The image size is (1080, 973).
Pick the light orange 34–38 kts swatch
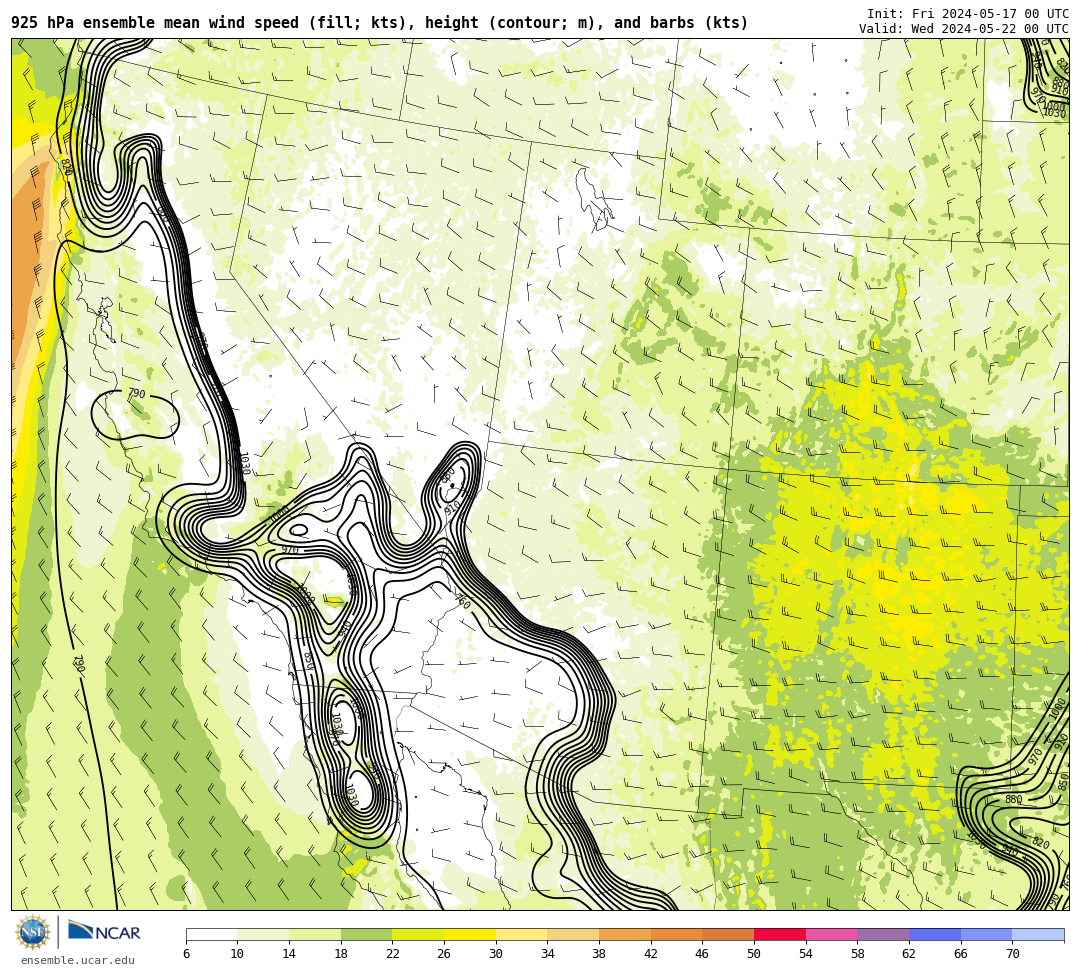pos(573,934)
